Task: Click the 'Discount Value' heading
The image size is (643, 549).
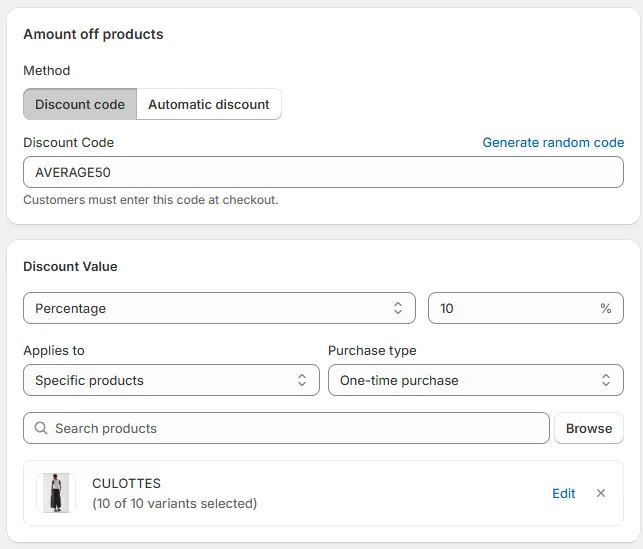Action: pyautogui.click(x=70, y=267)
